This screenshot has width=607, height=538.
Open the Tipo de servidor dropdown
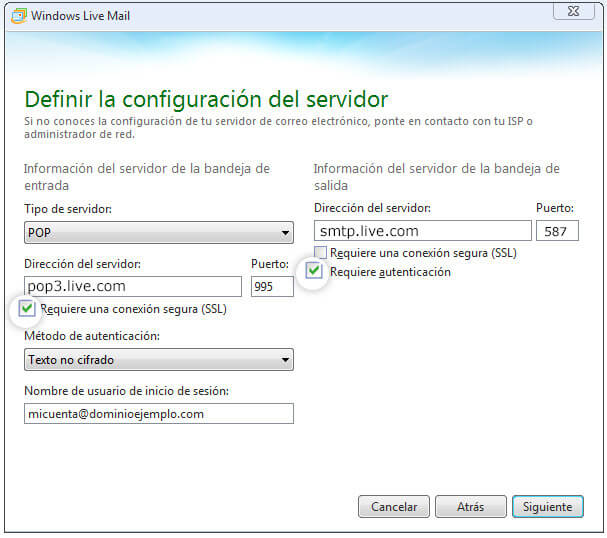click(159, 233)
